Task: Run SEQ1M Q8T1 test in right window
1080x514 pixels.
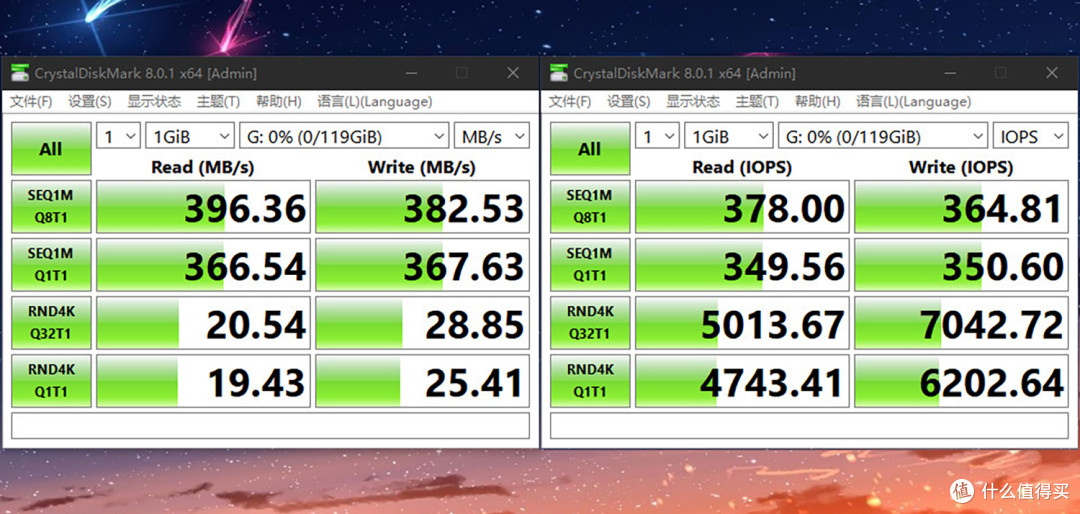Action: point(590,207)
